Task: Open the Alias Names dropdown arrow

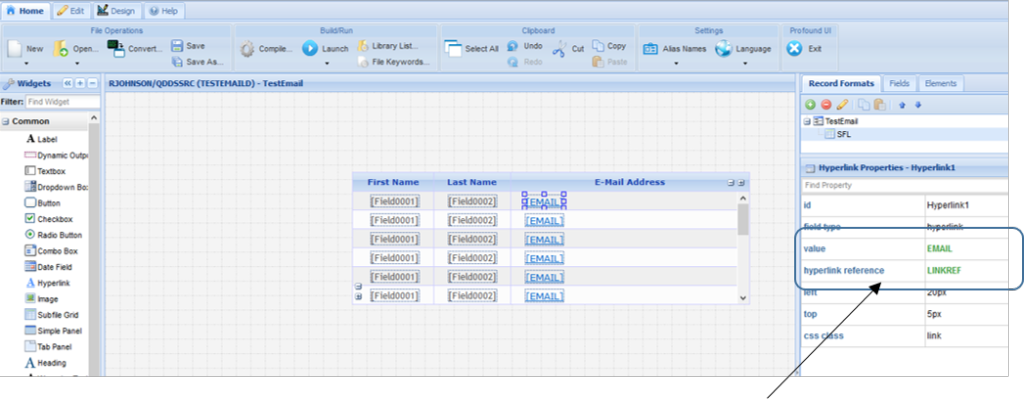Action: point(676,64)
